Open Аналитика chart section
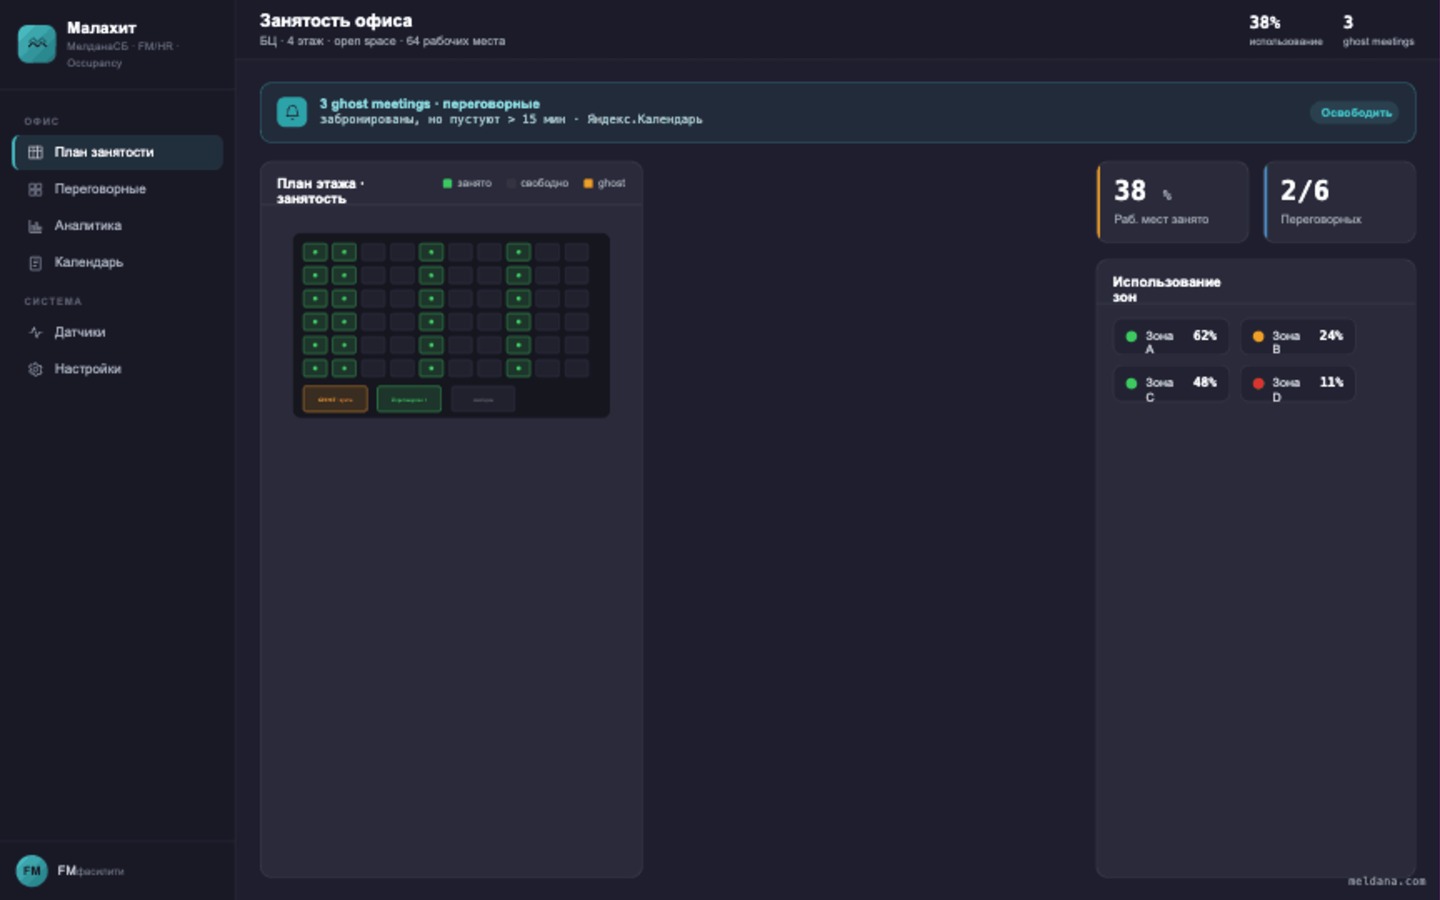This screenshot has height=900, width=1440. pyautogui.click(x=118, y=226)
